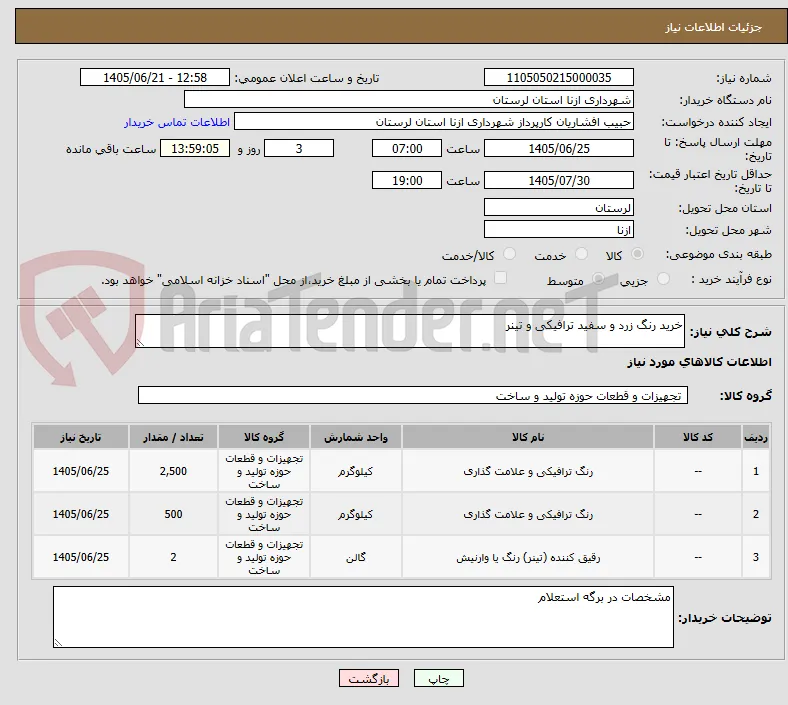Click the date 1405/06/25 in row 3
Screen dimensions: 788x705
81,557
